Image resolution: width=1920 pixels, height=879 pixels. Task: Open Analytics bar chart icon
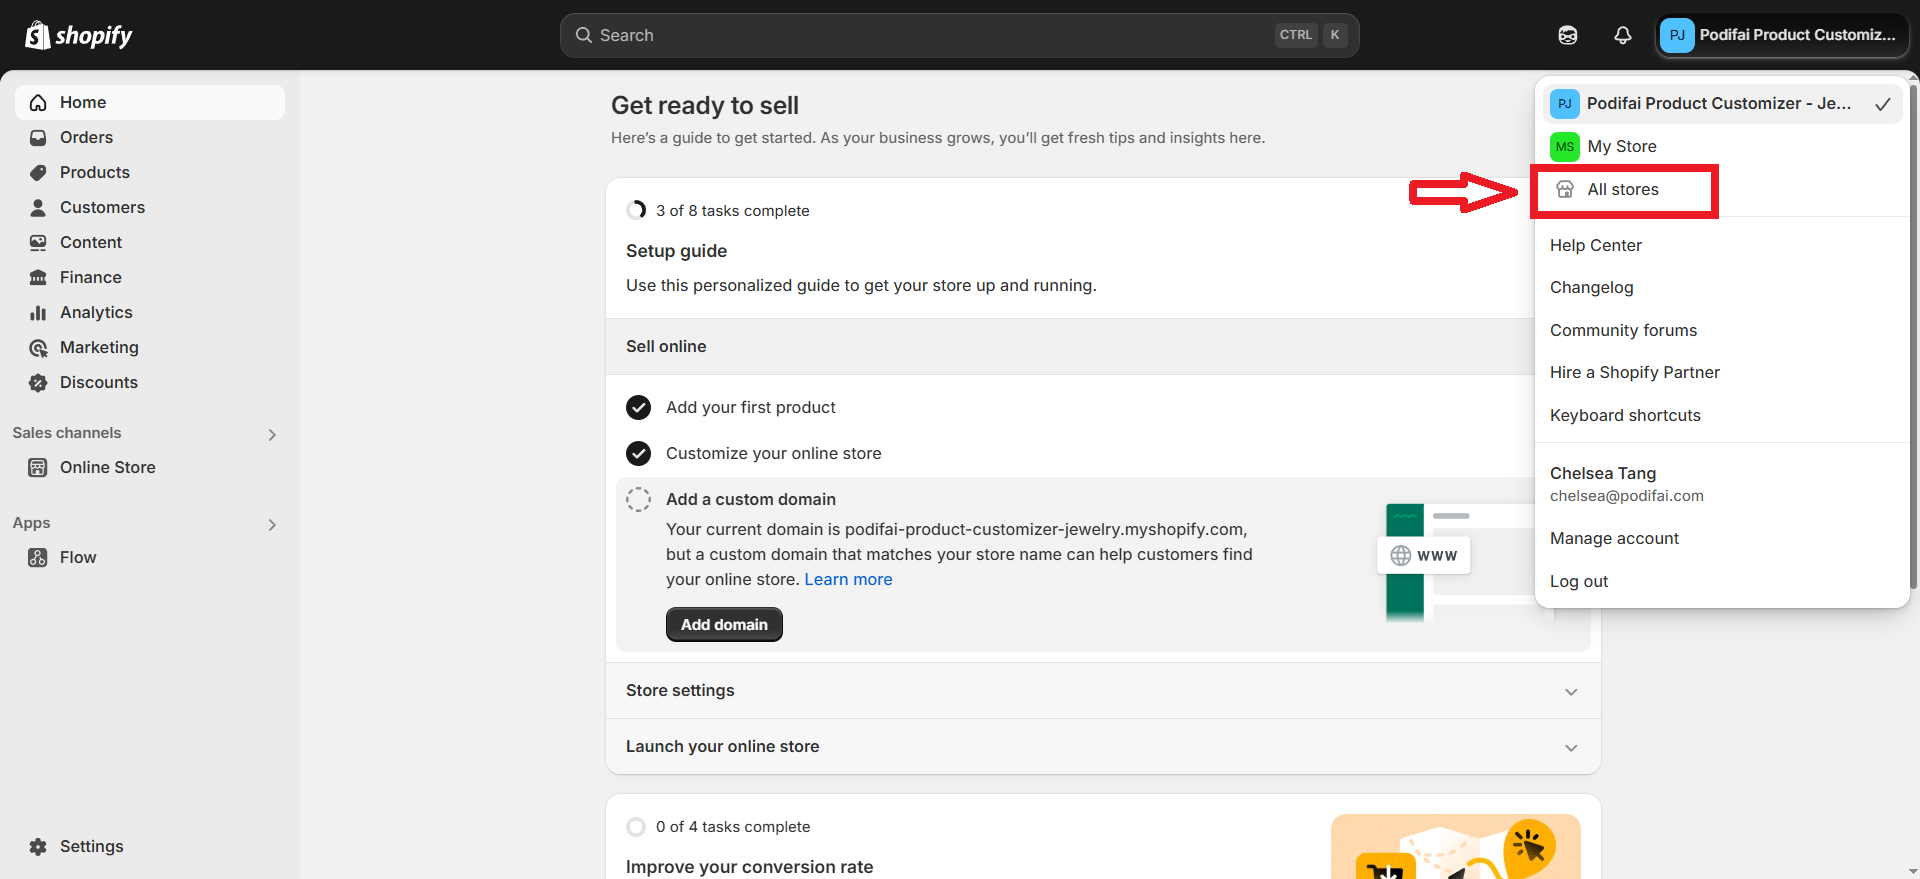point(38,312)
